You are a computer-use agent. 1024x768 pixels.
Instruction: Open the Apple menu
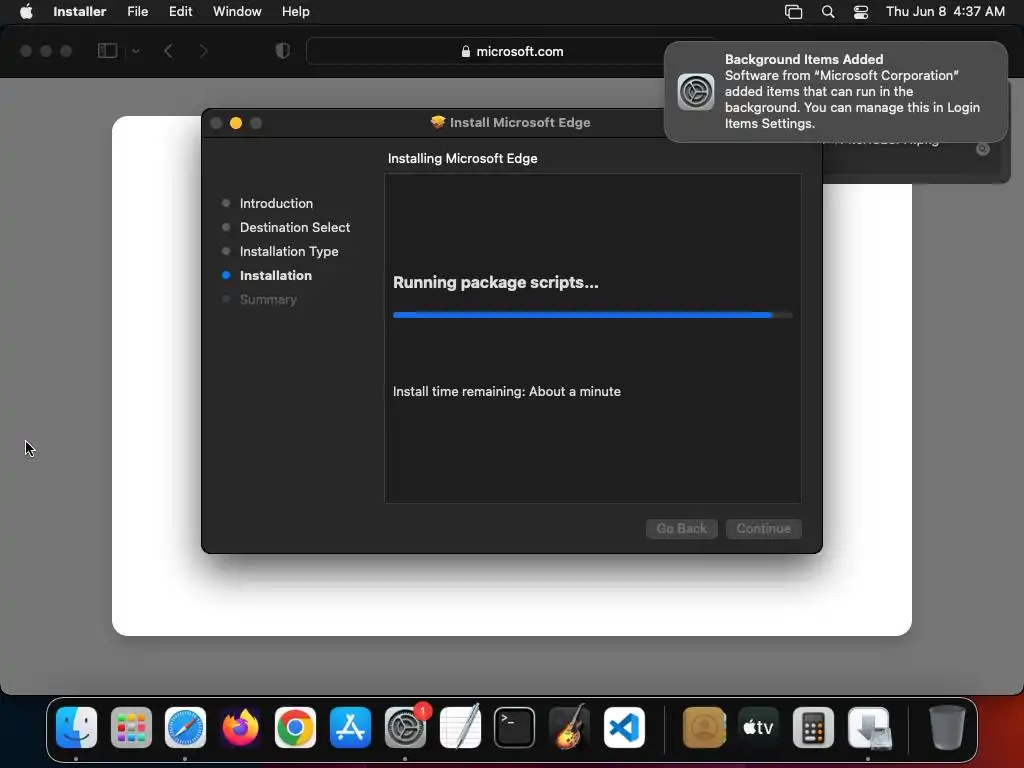click(26, 12)
